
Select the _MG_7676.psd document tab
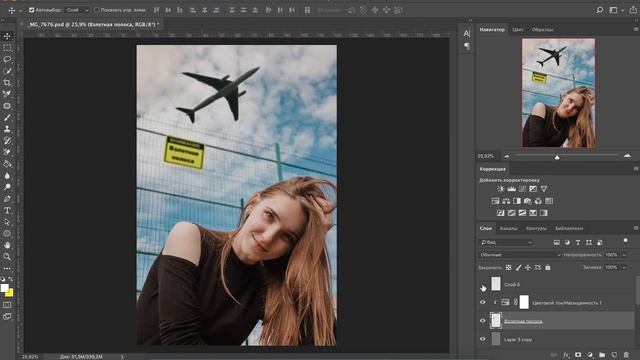click(92, 24)
